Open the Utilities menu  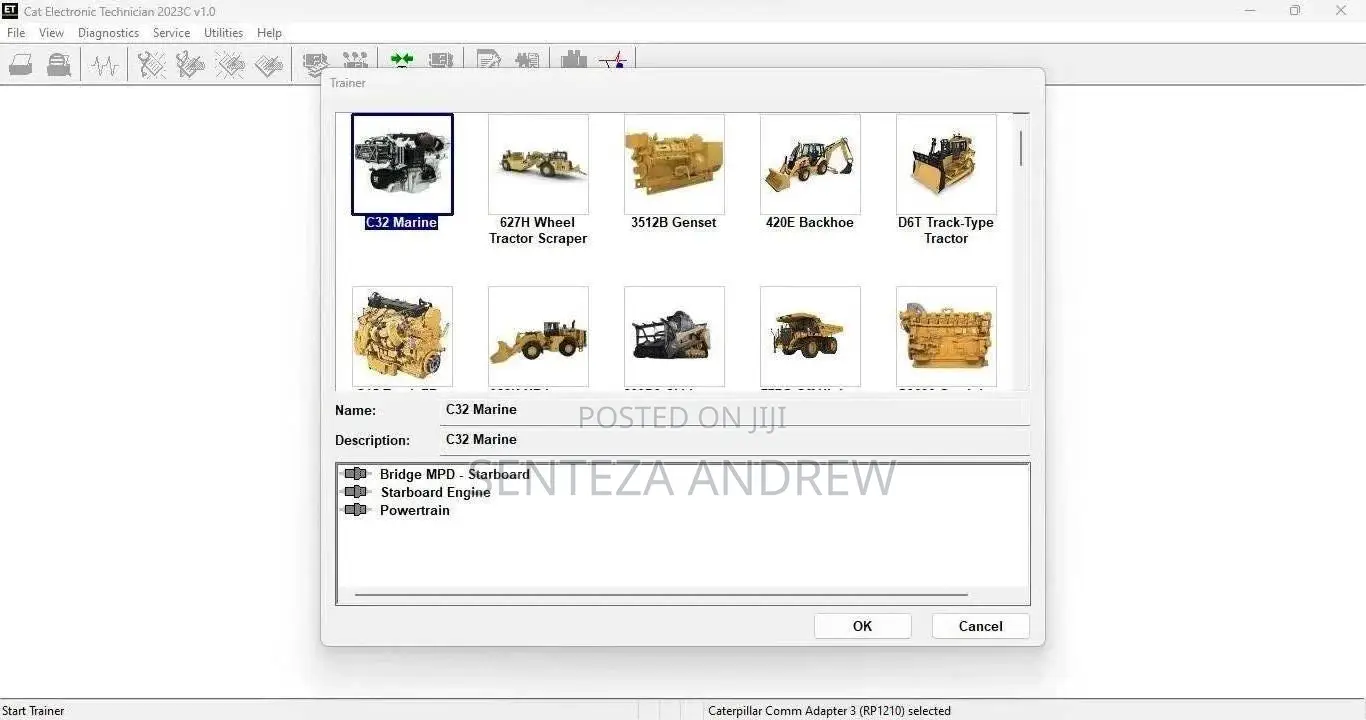pyautogui.click(x=223, y=33)
